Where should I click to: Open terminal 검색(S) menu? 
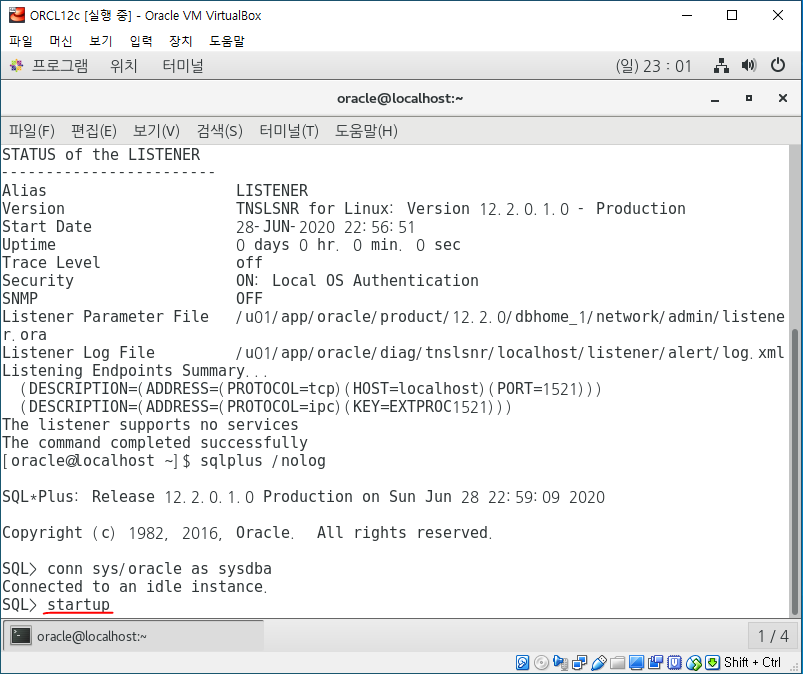click(x=220, y=131)
